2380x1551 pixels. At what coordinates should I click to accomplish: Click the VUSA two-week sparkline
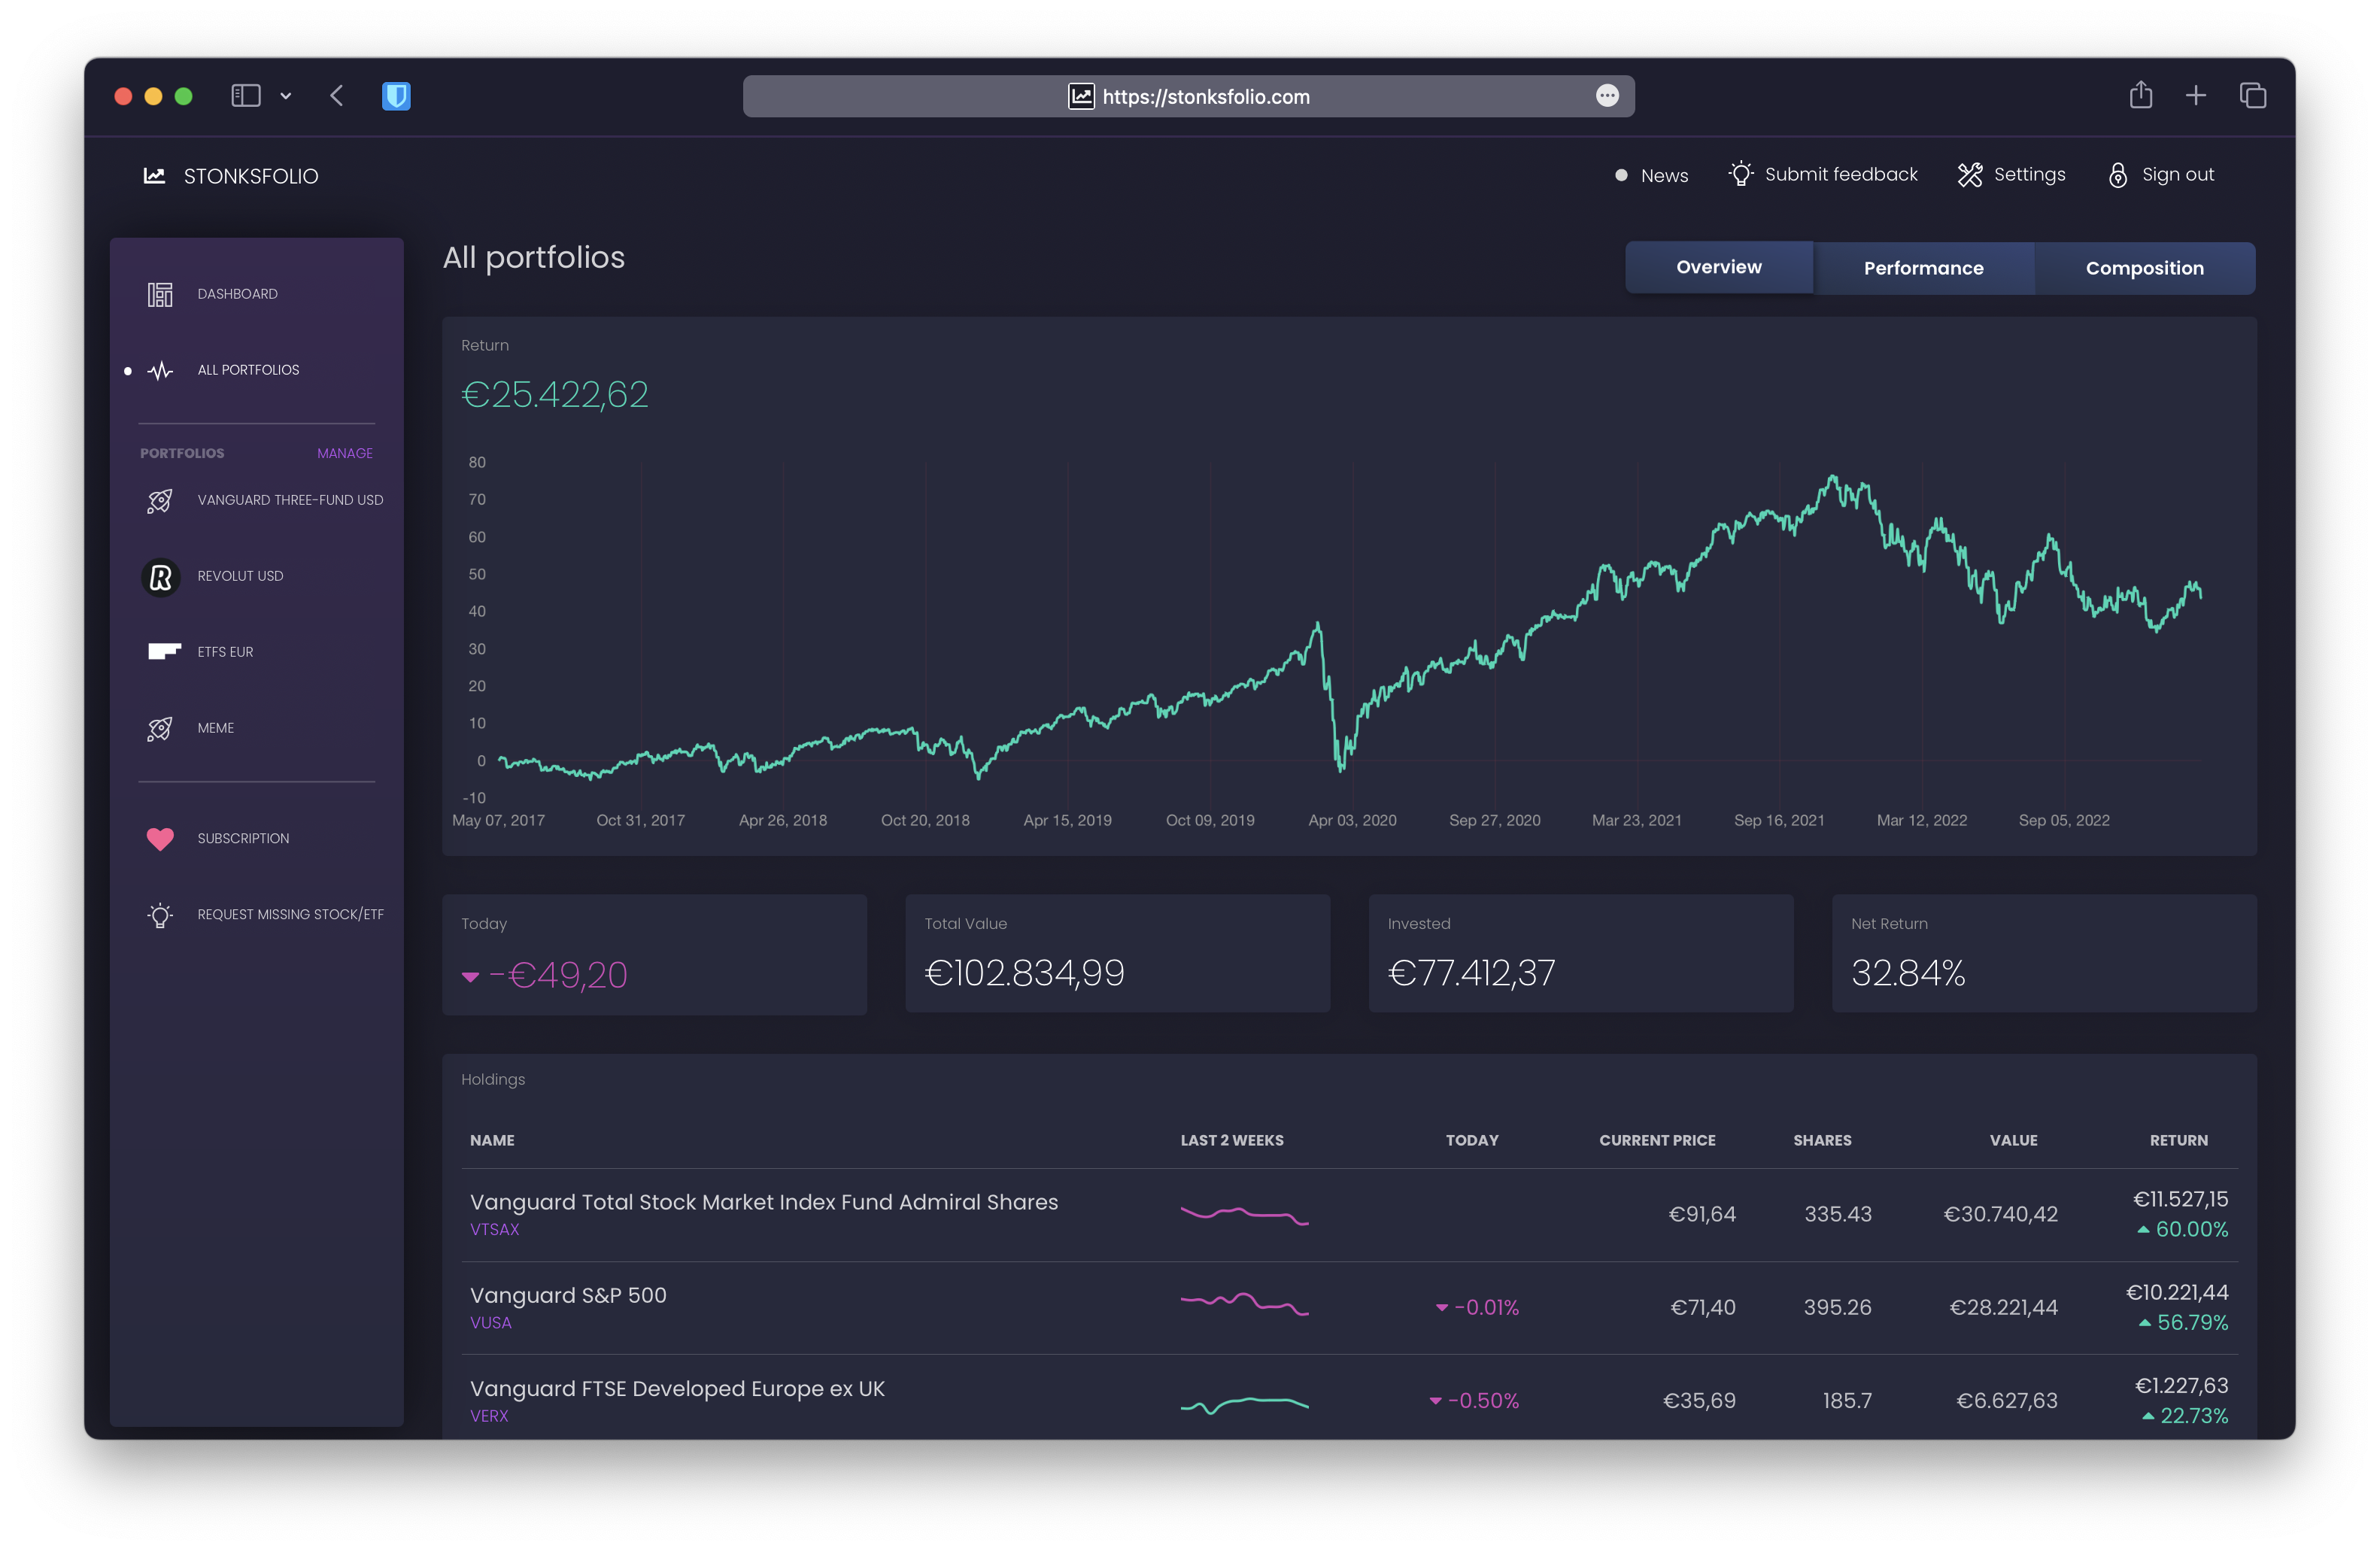pos(1244,1304)
